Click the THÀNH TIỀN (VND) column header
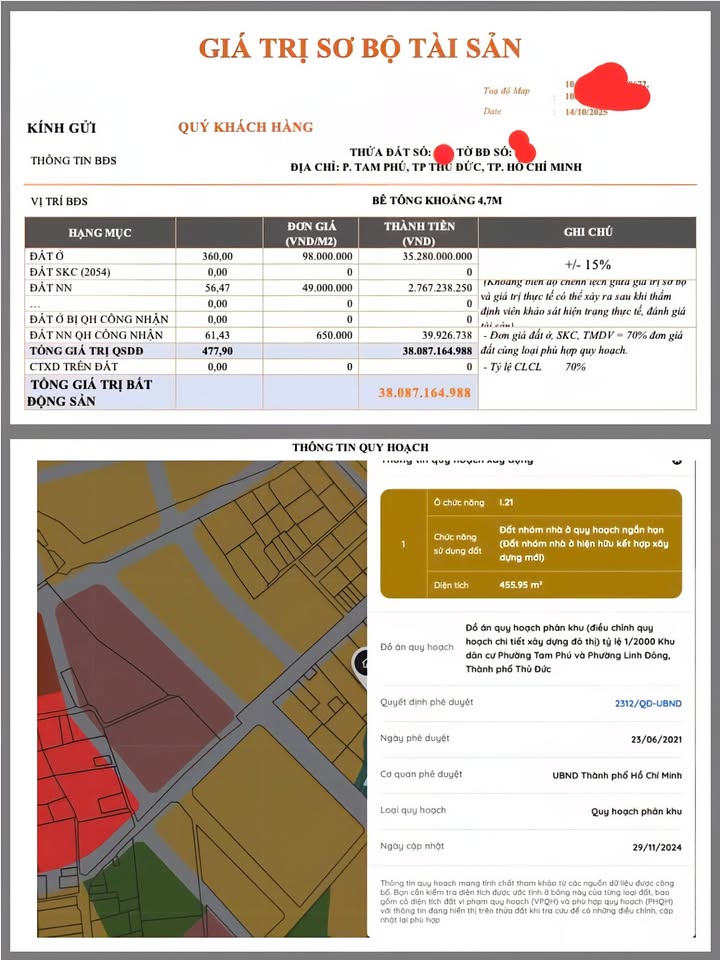 click(419, 233)
